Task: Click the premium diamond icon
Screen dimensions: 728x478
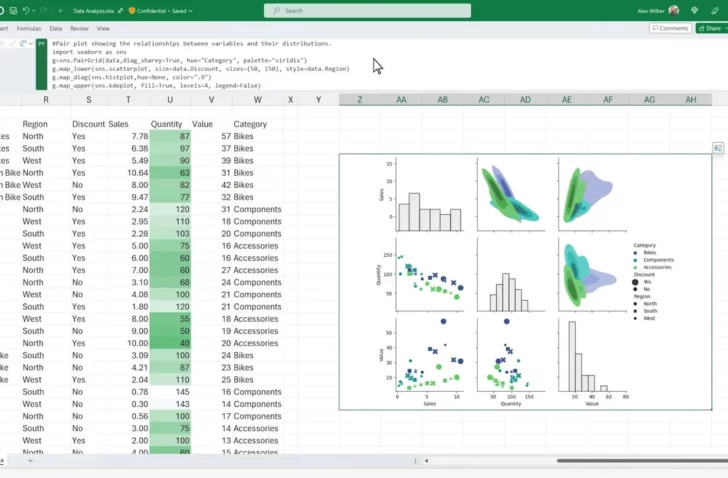Action: coord(695,10)
